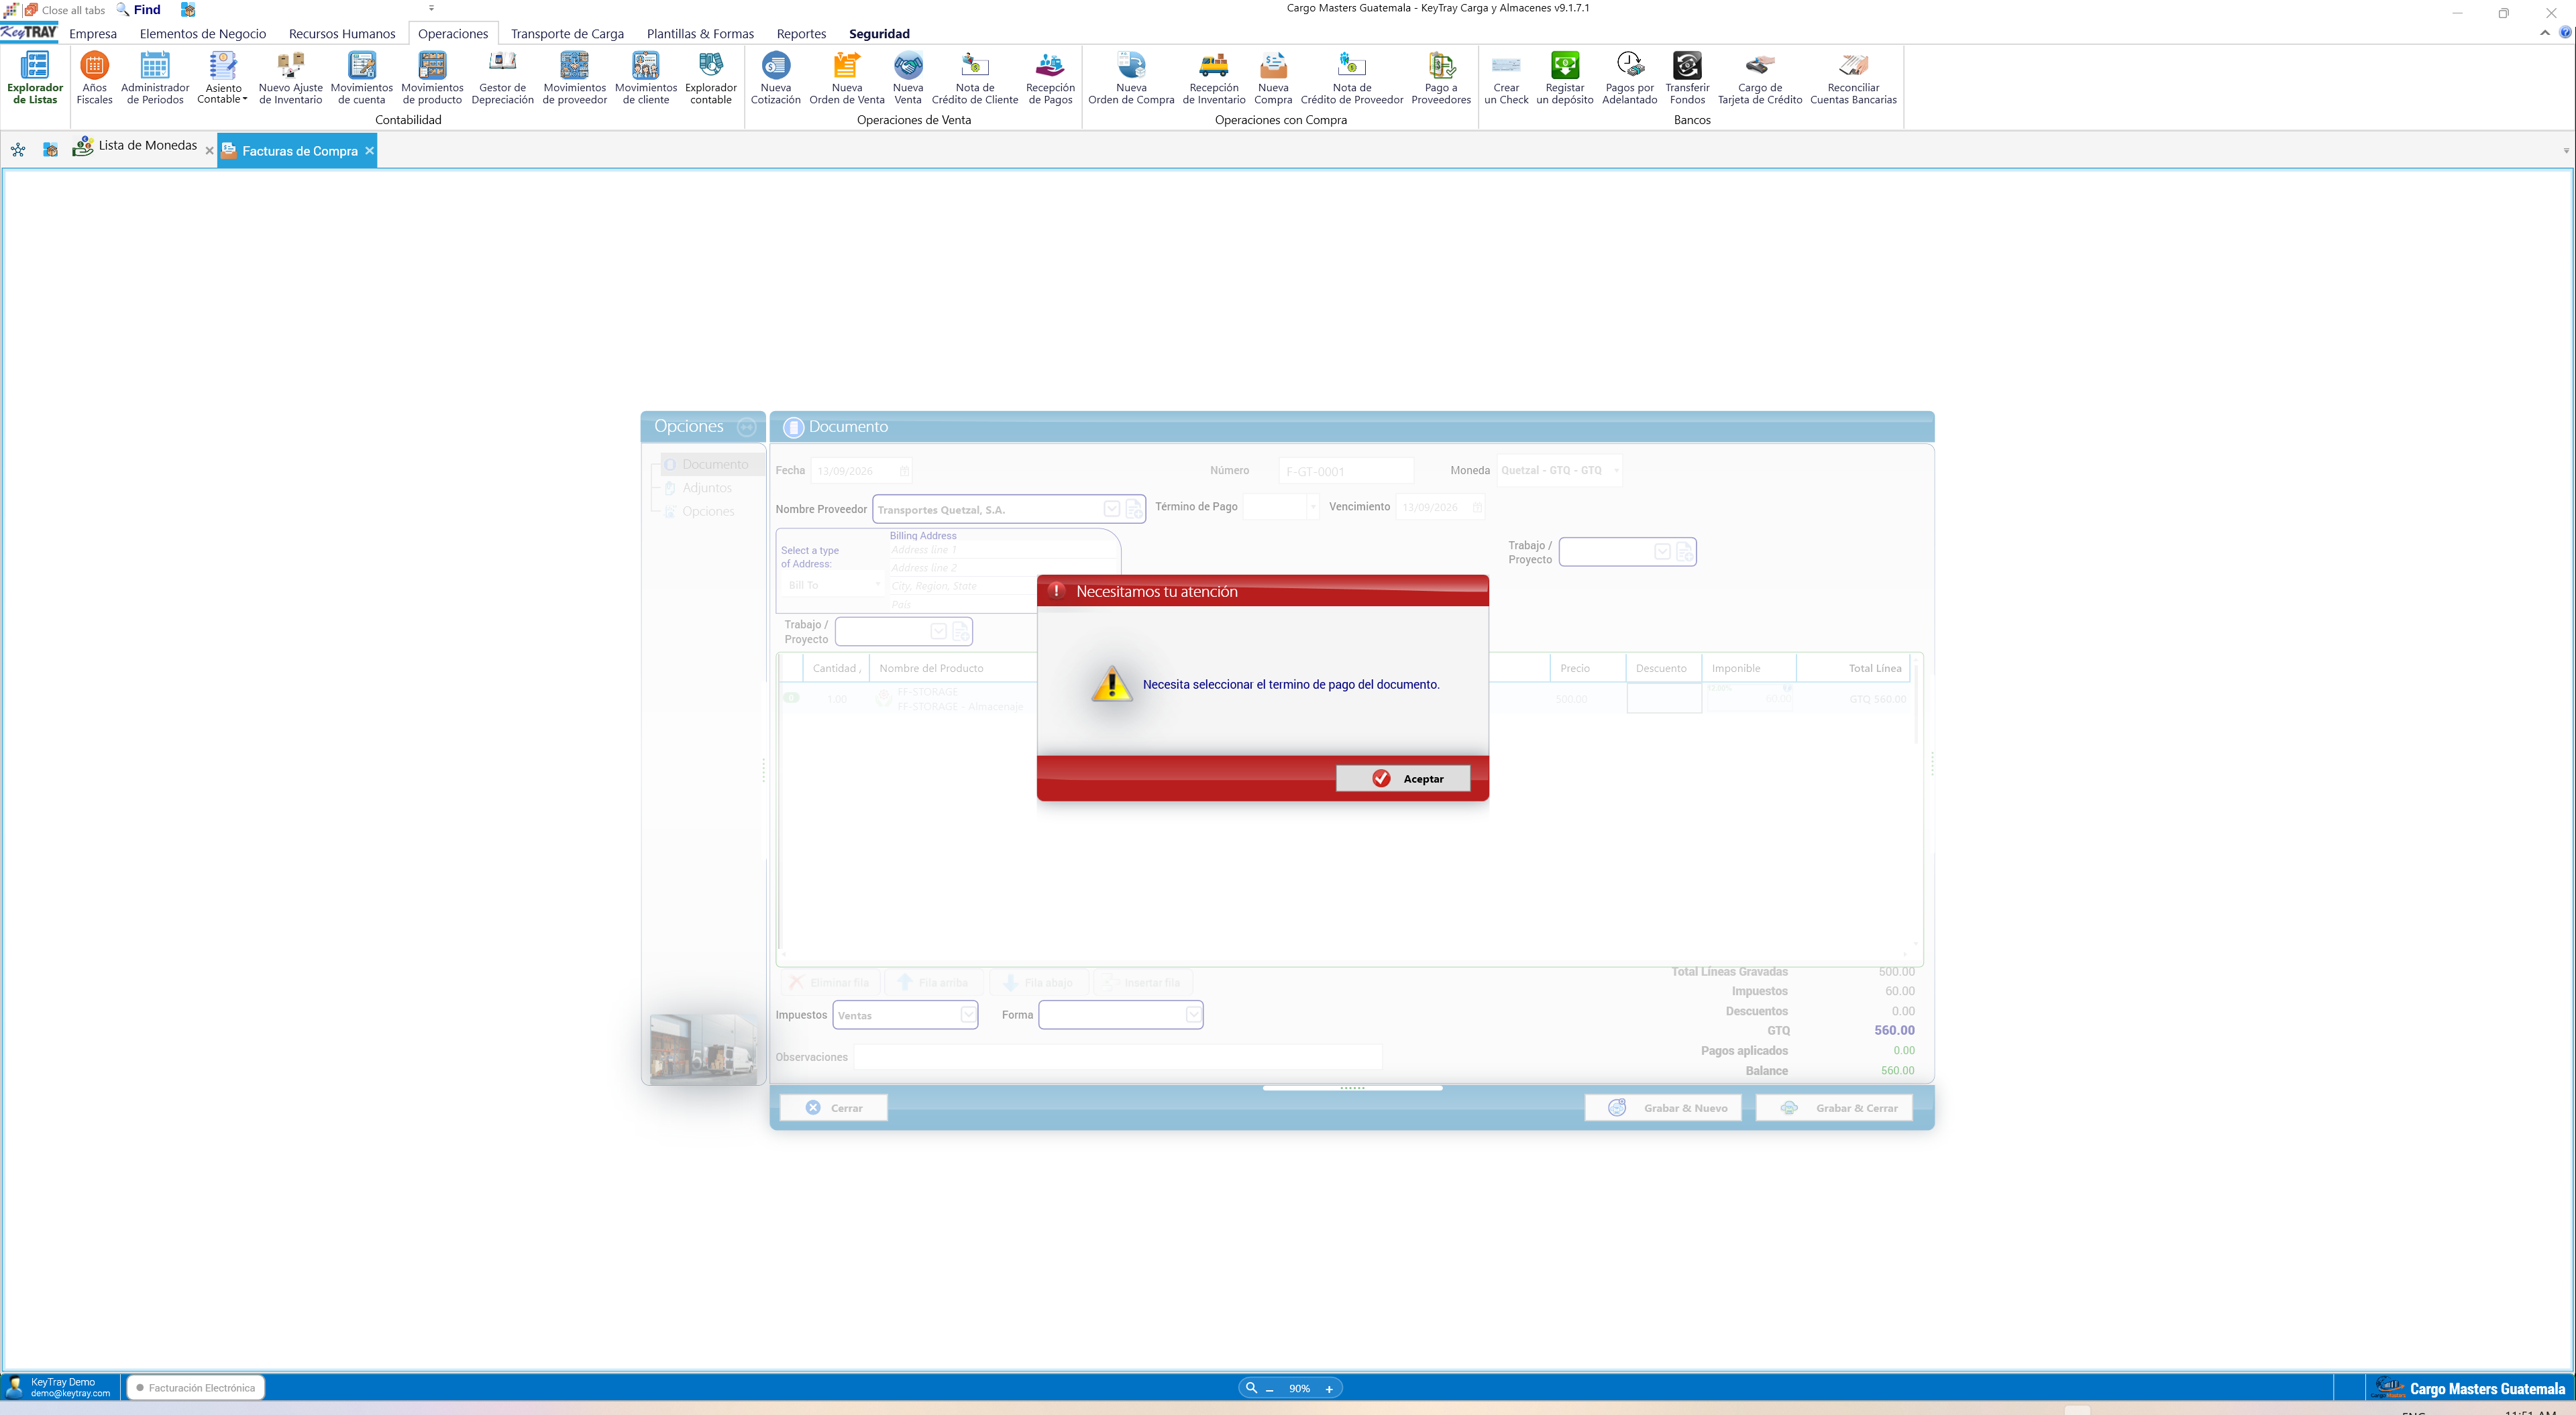The image size is (2576, 1415).
Task: Click zoom in plus on status bar
Action: [x=1329, y=1389]
